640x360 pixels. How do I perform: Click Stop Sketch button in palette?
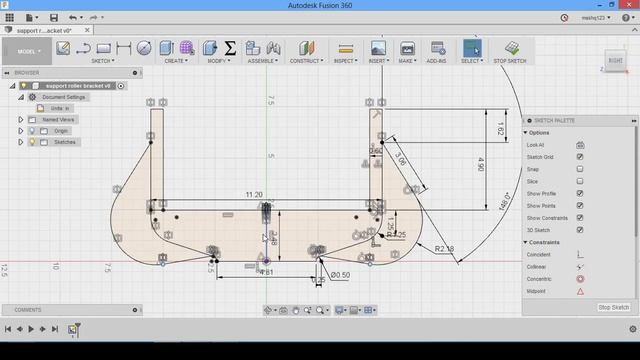pyautogui.click(x=613, y=307)
